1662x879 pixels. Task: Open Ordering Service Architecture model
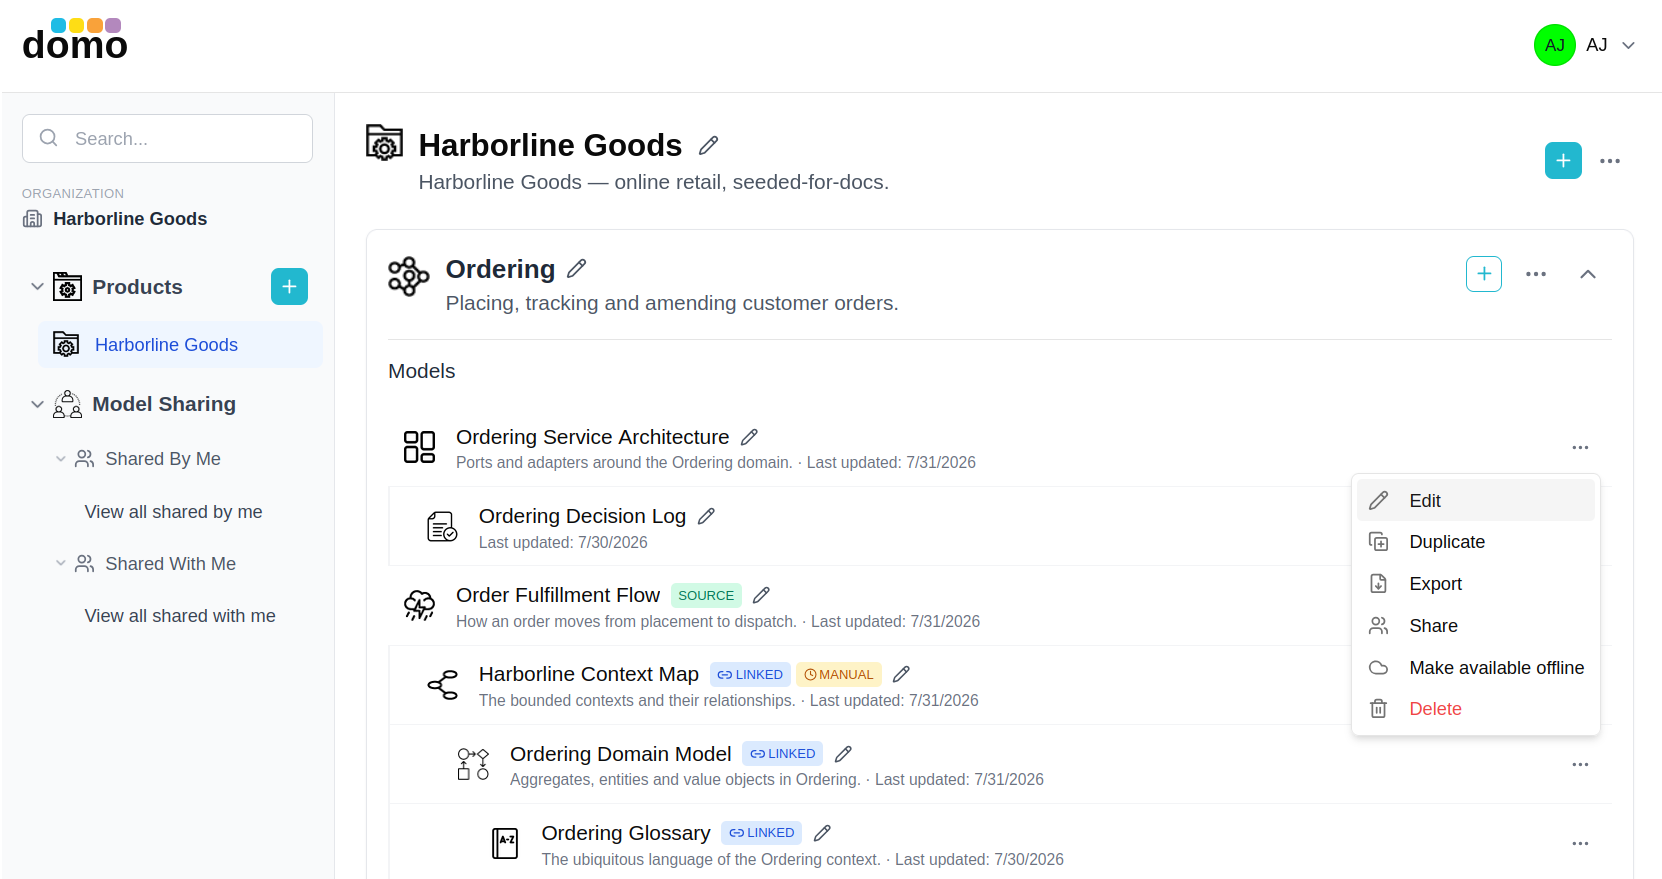[x=592, y=437]
